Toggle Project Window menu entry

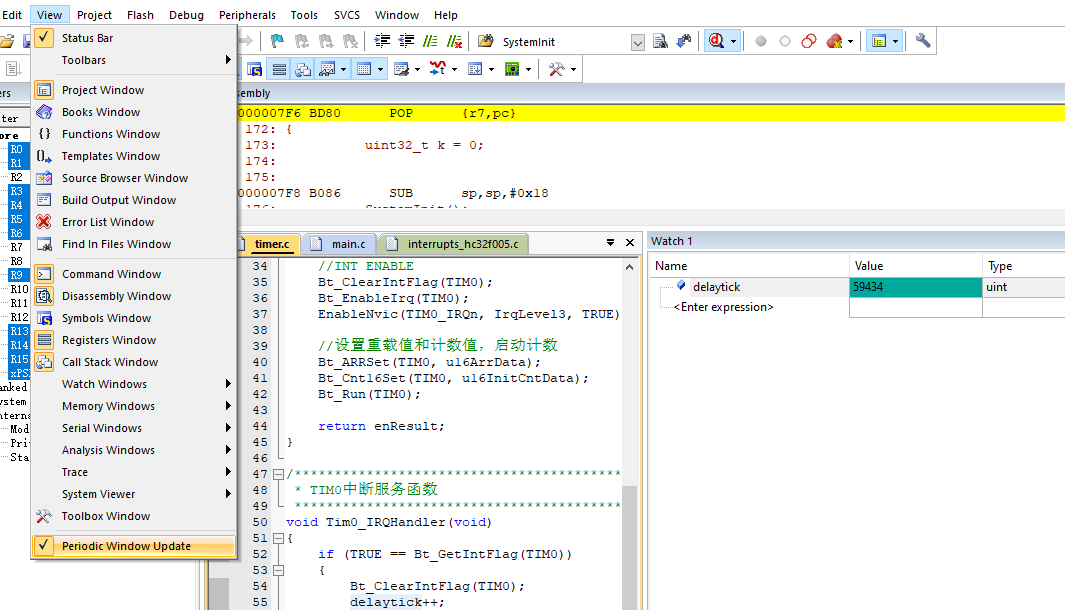click(x=134, y=90)
